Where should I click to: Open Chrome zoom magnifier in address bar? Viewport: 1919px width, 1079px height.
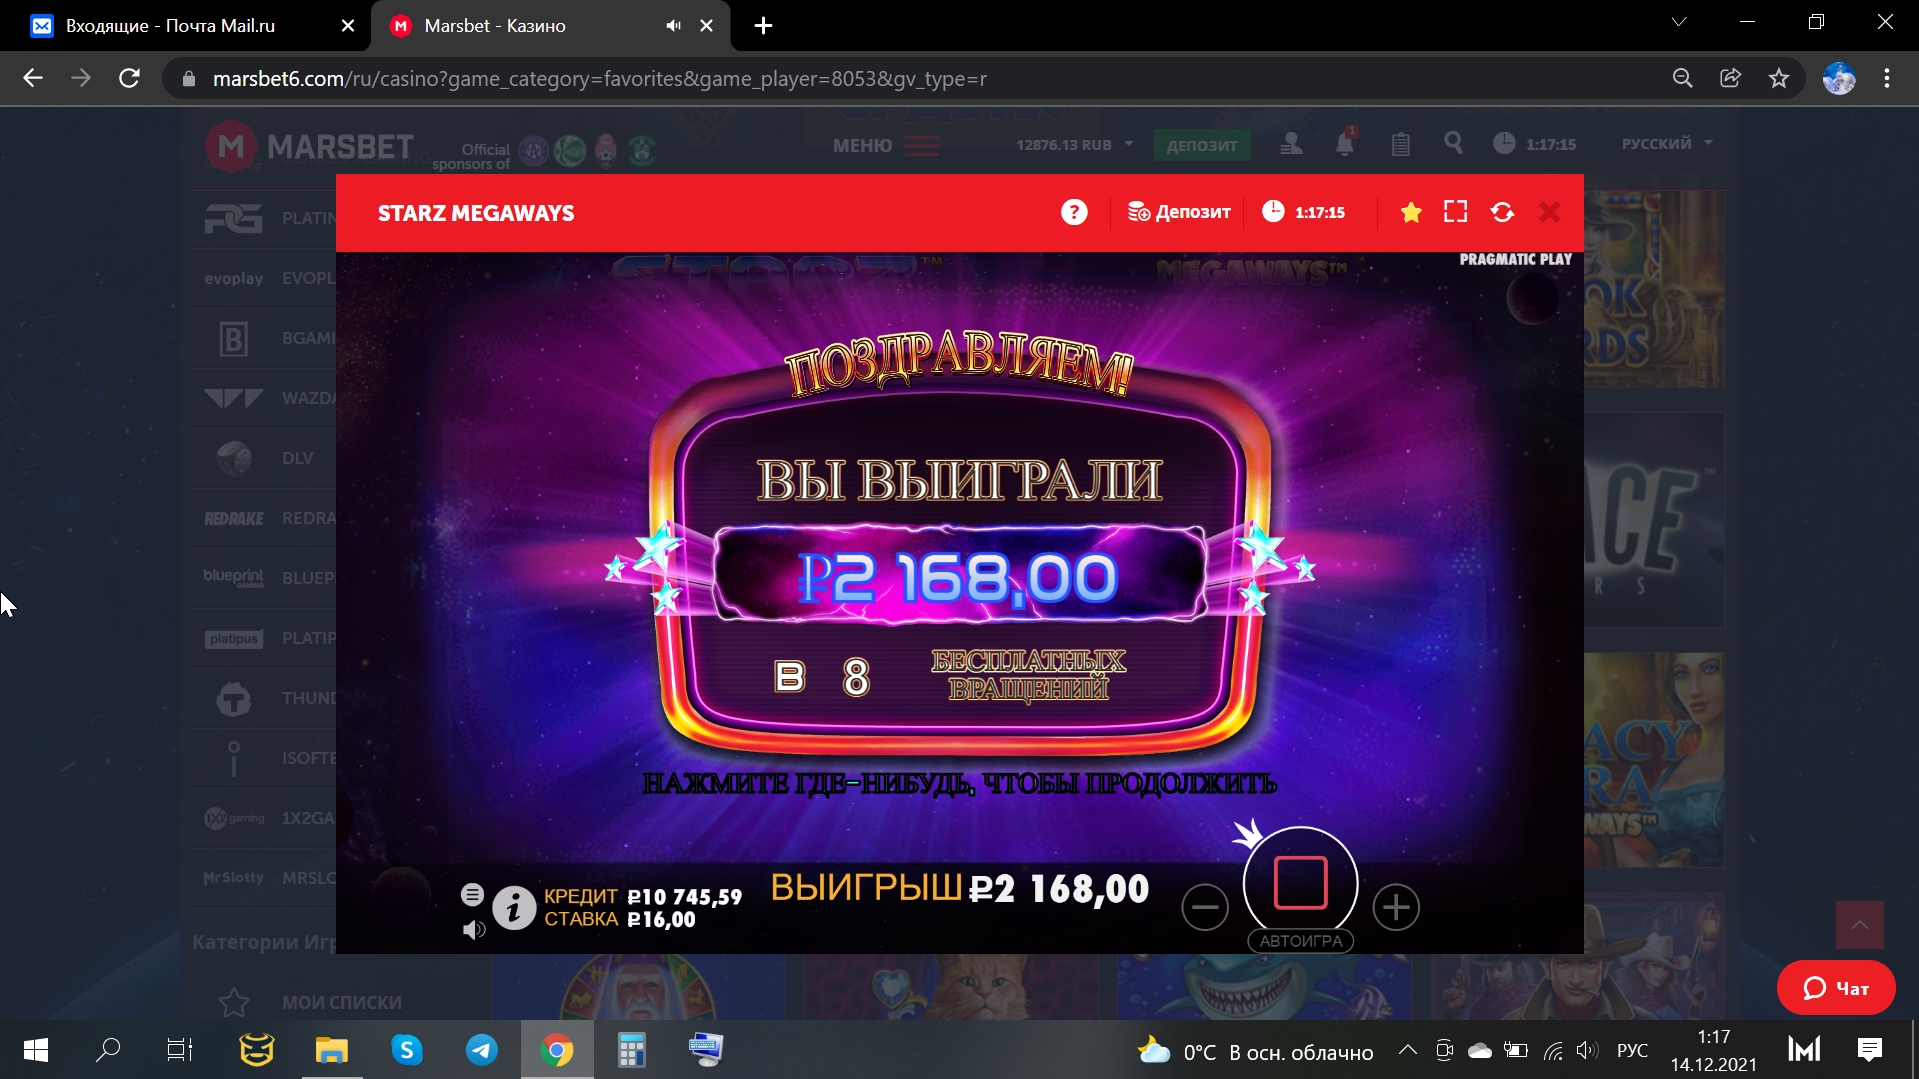pyautogui.click(x=1682, y=78)
